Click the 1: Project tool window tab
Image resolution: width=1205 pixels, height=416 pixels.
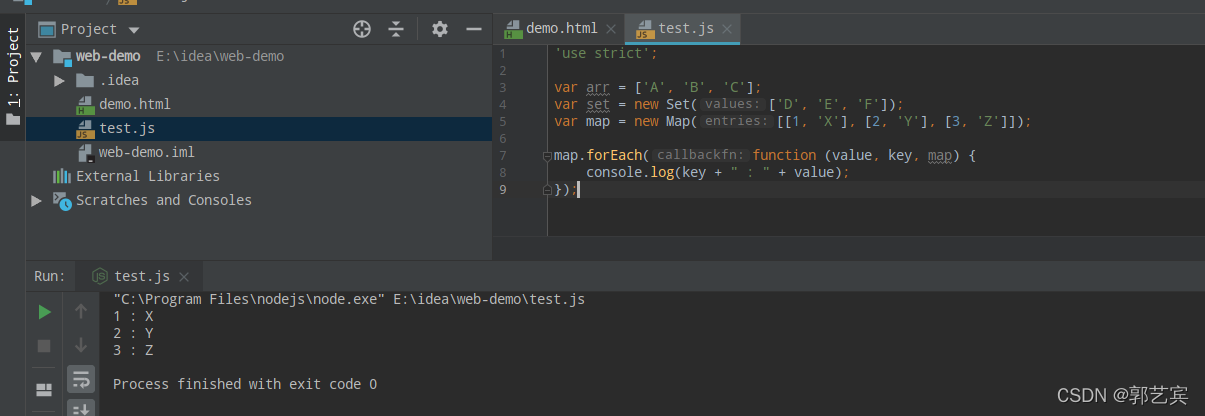point(13,75)
